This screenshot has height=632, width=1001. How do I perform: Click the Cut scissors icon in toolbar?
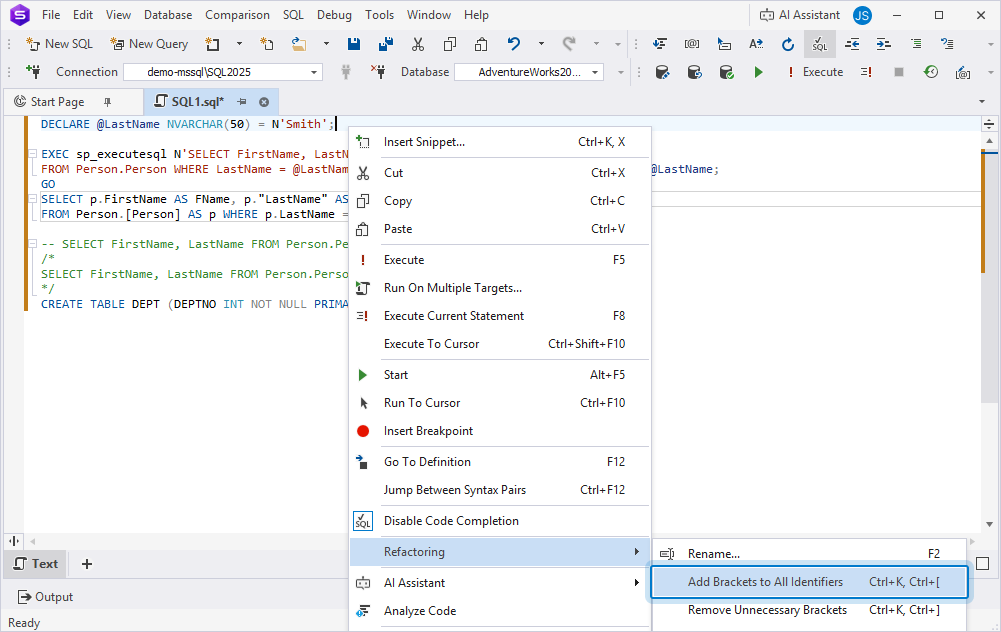pyautogui.click(x=418, y=44)
